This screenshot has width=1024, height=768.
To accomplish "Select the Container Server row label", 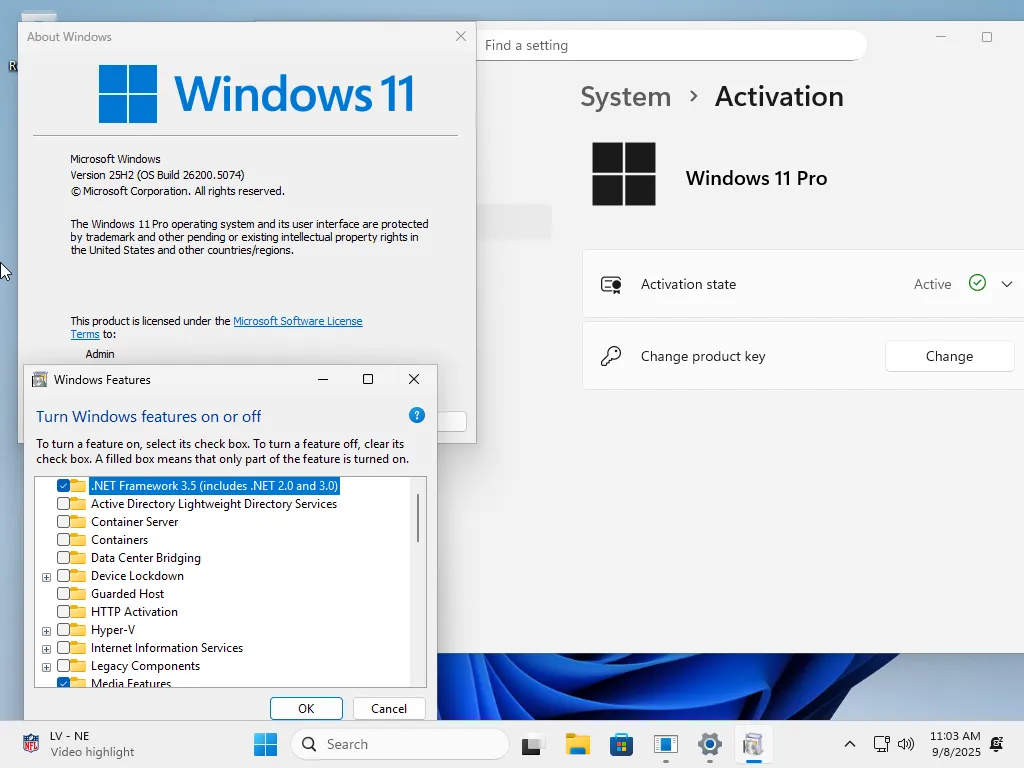I will point(135,522).
